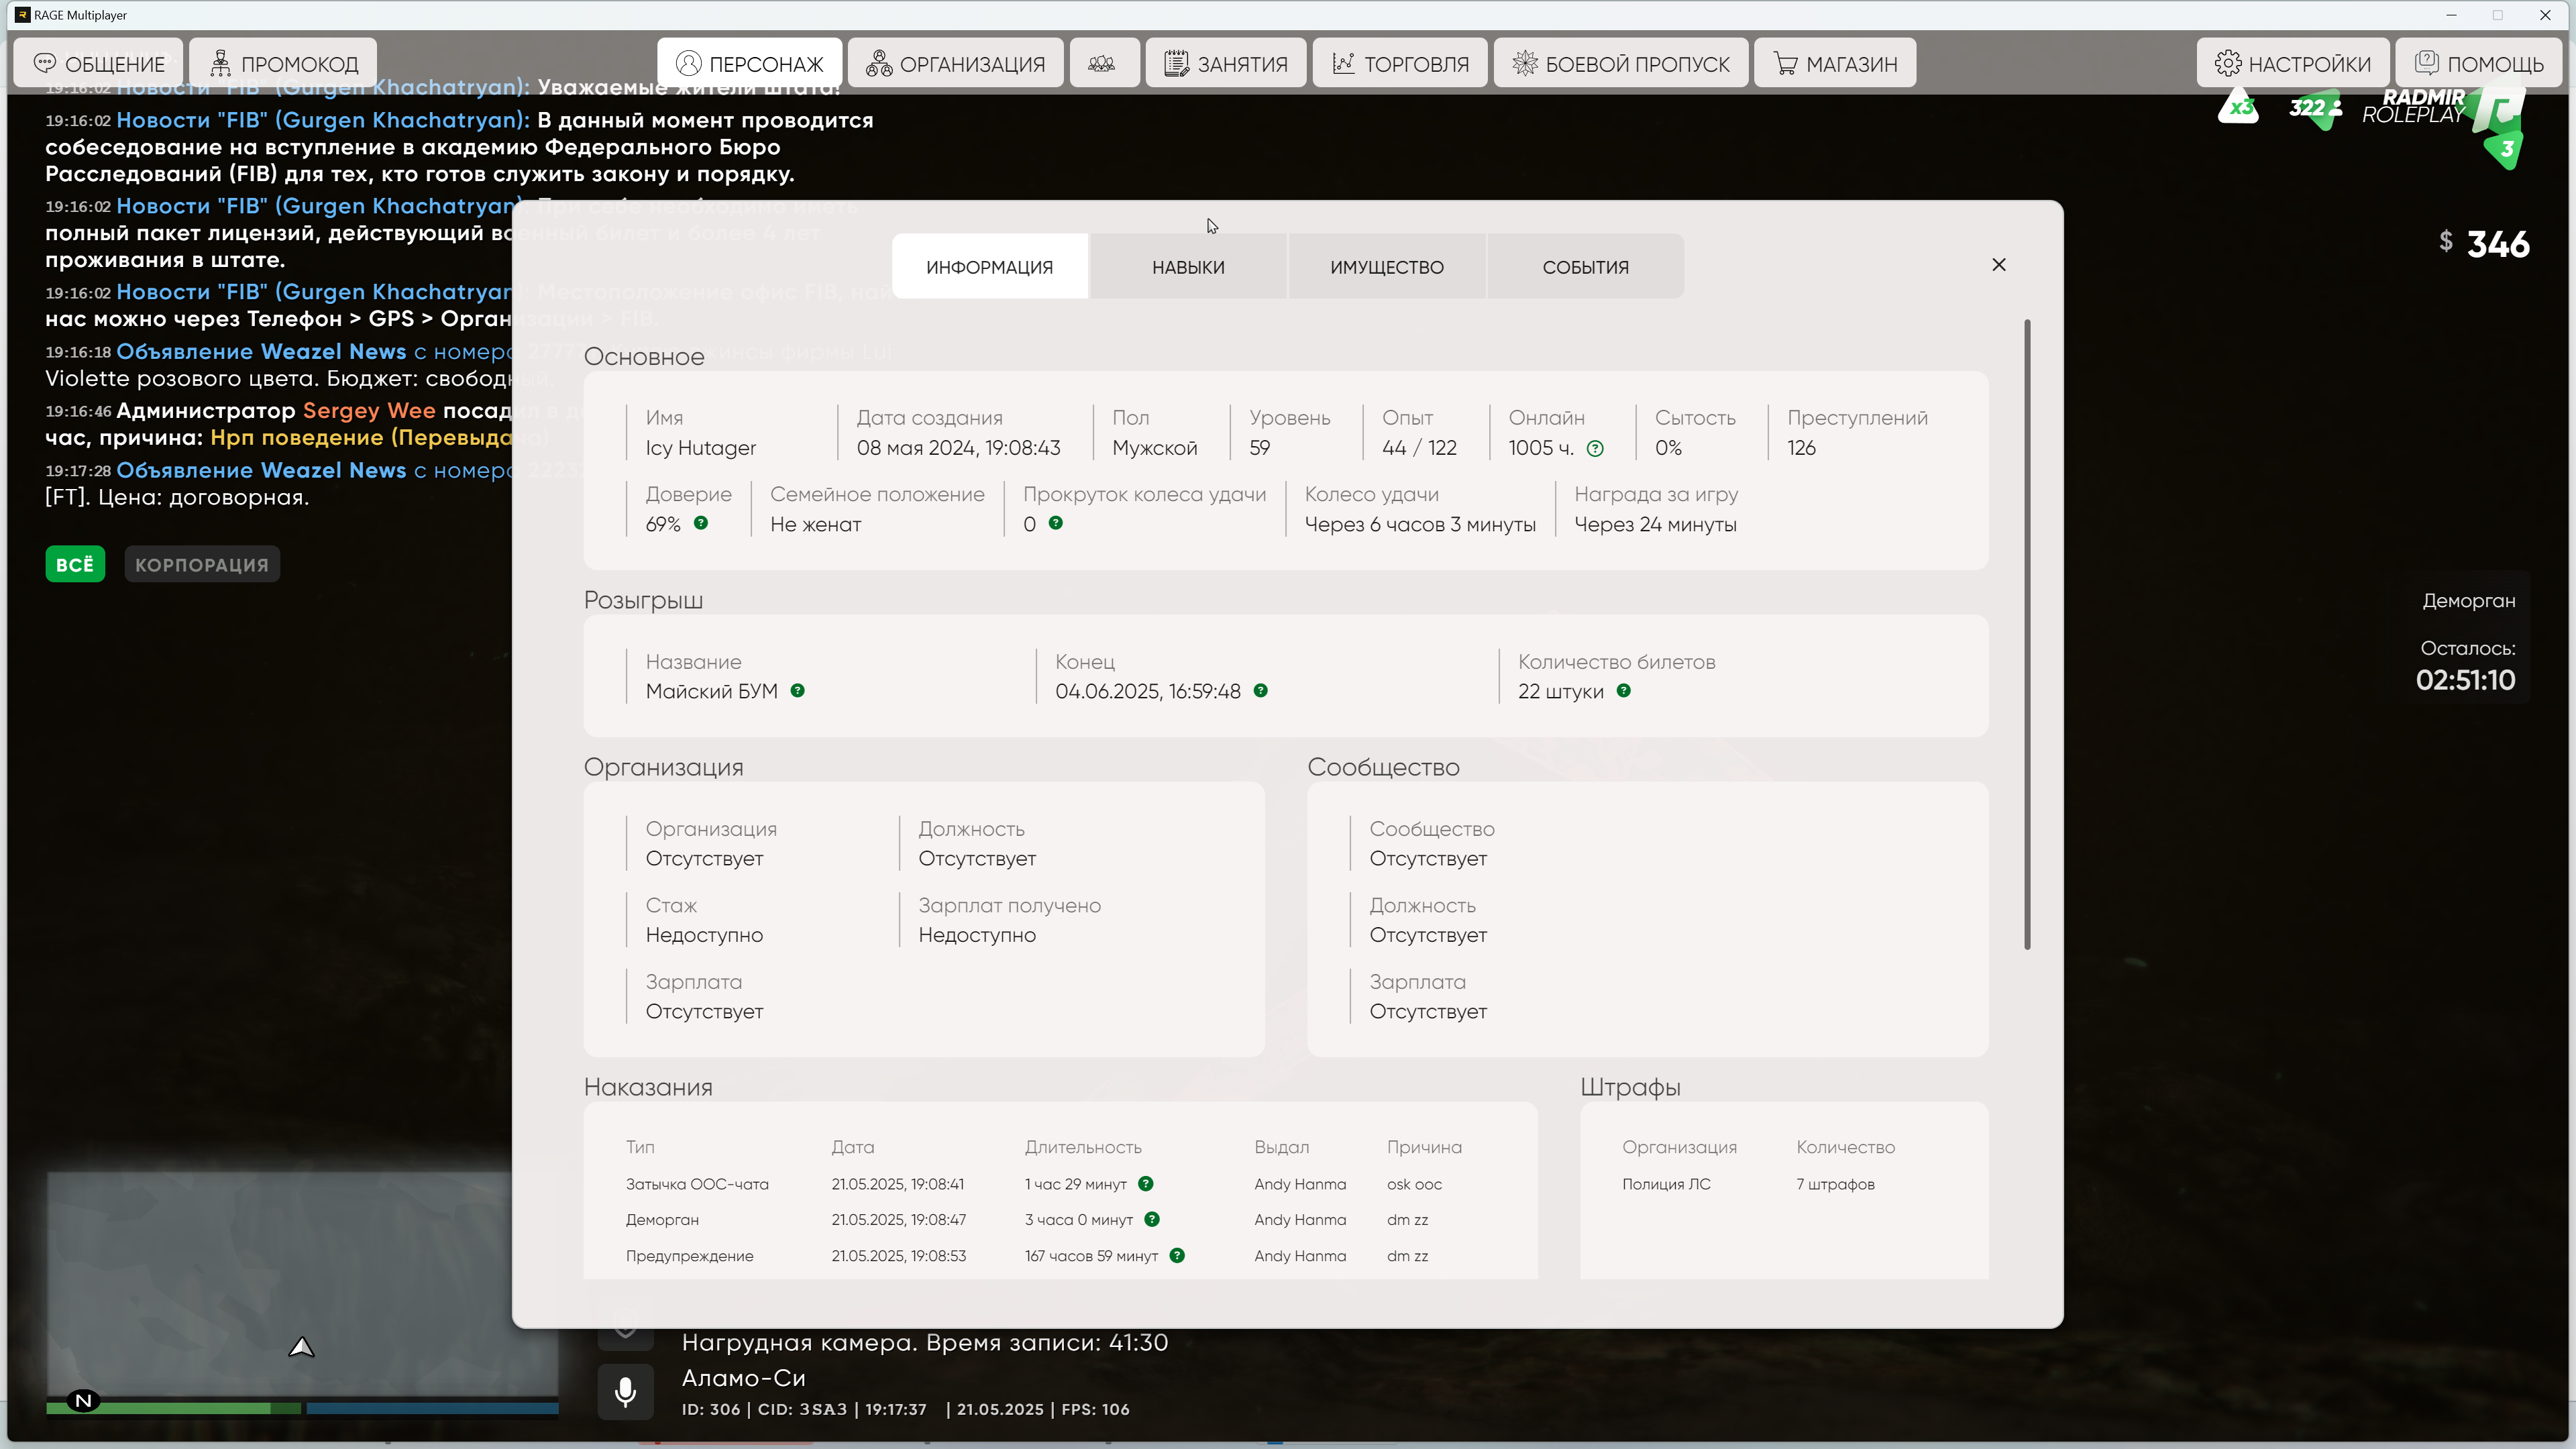
Task: Click the Предупреждение punishment type
Action: [689, 1256]
